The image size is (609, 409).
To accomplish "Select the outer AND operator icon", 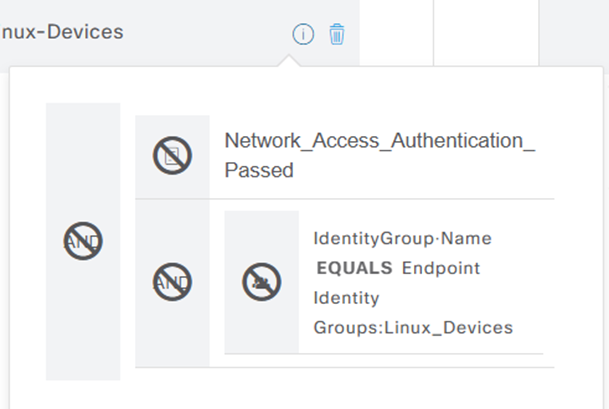I will (x=83, y=241).
